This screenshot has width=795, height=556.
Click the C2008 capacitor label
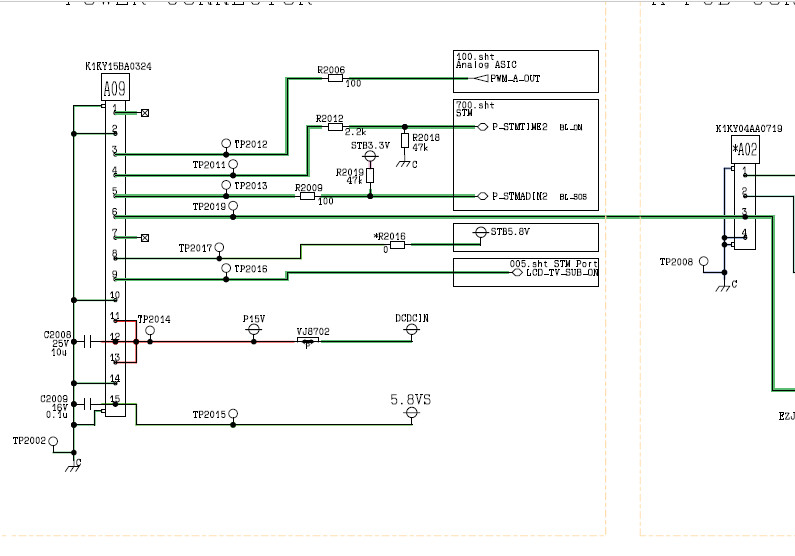coord(57,335)
